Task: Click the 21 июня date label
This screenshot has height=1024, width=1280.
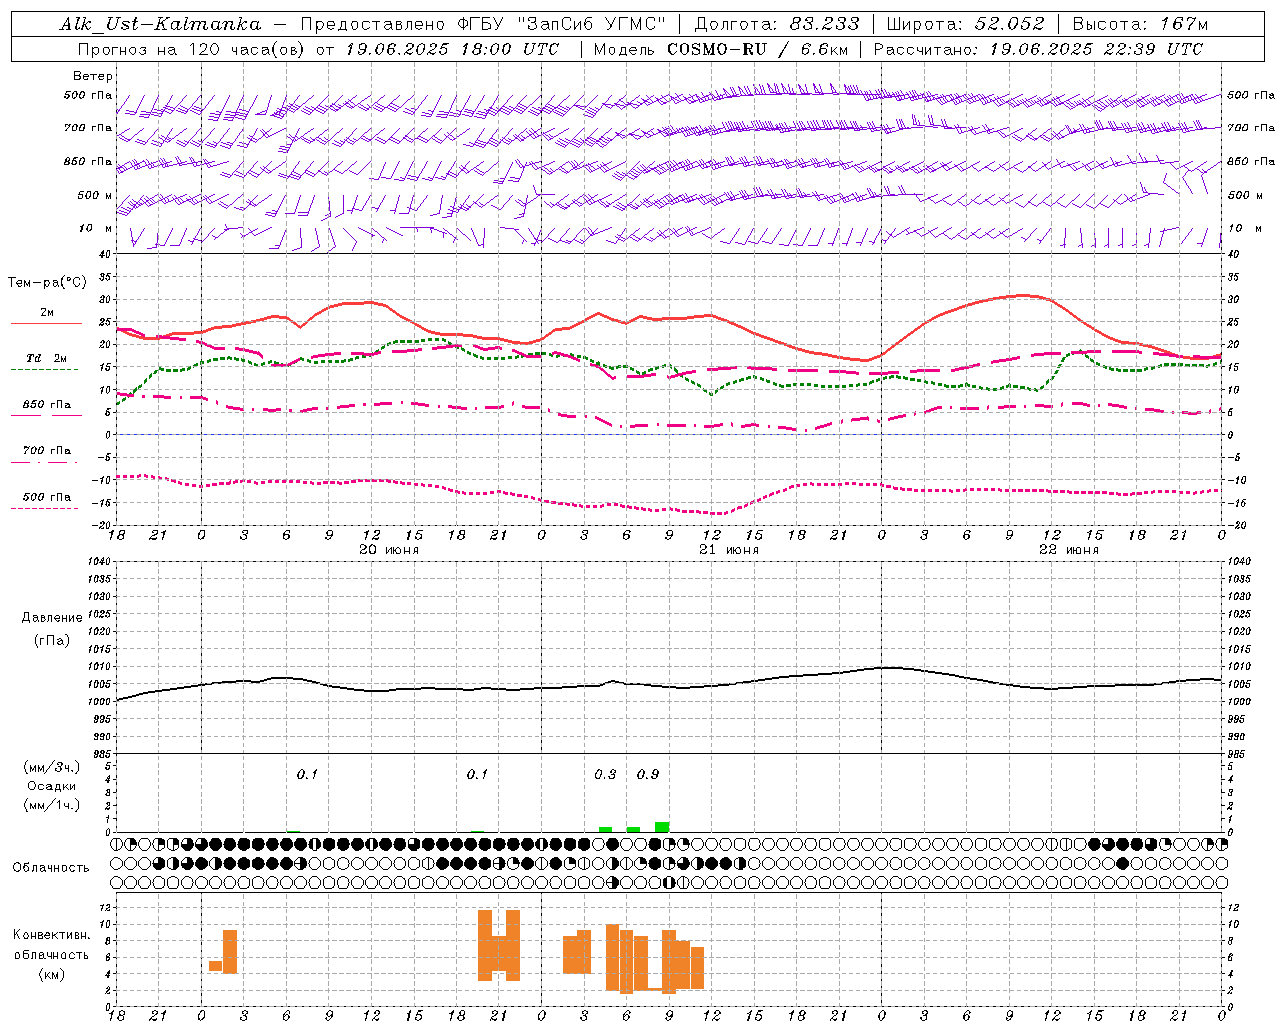Action: tap(729, 550)
